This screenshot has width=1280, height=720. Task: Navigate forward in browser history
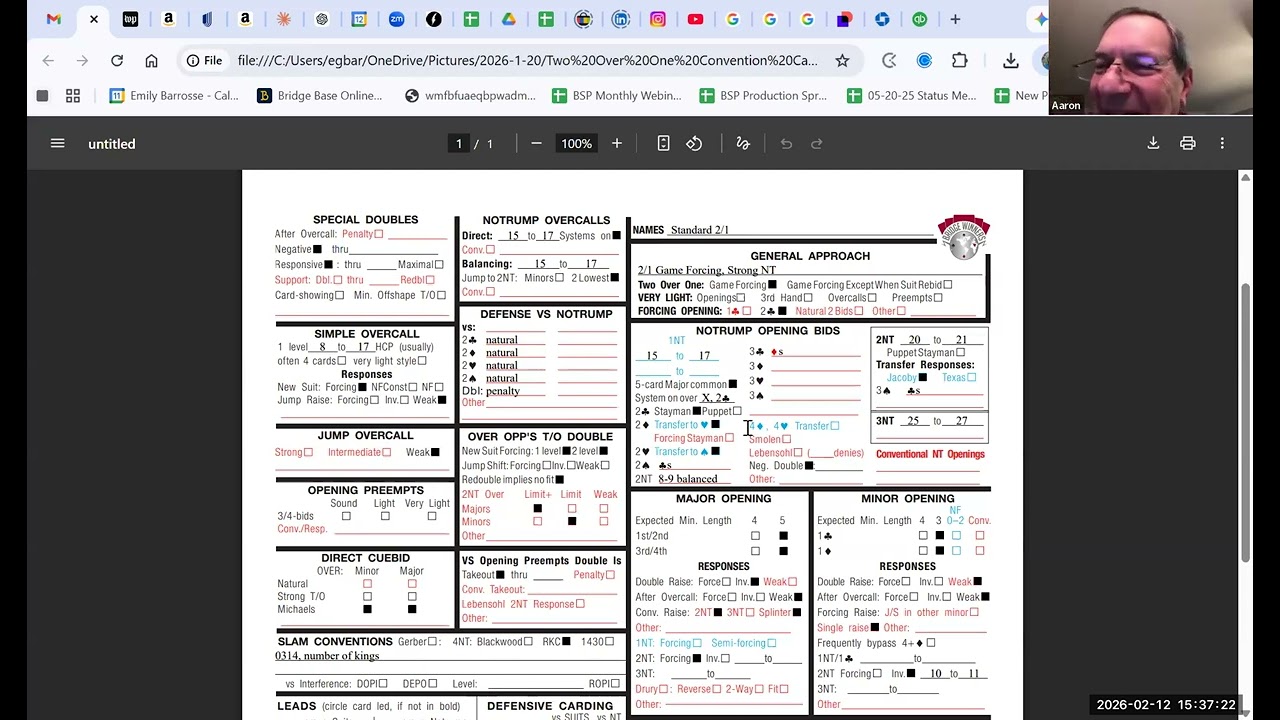82,61
